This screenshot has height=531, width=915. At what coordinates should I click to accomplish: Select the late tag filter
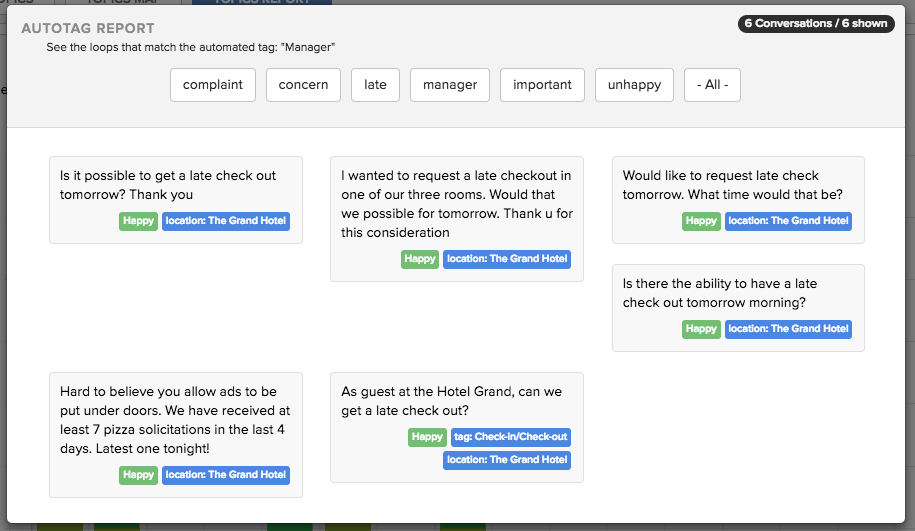[x=375, y=85]
